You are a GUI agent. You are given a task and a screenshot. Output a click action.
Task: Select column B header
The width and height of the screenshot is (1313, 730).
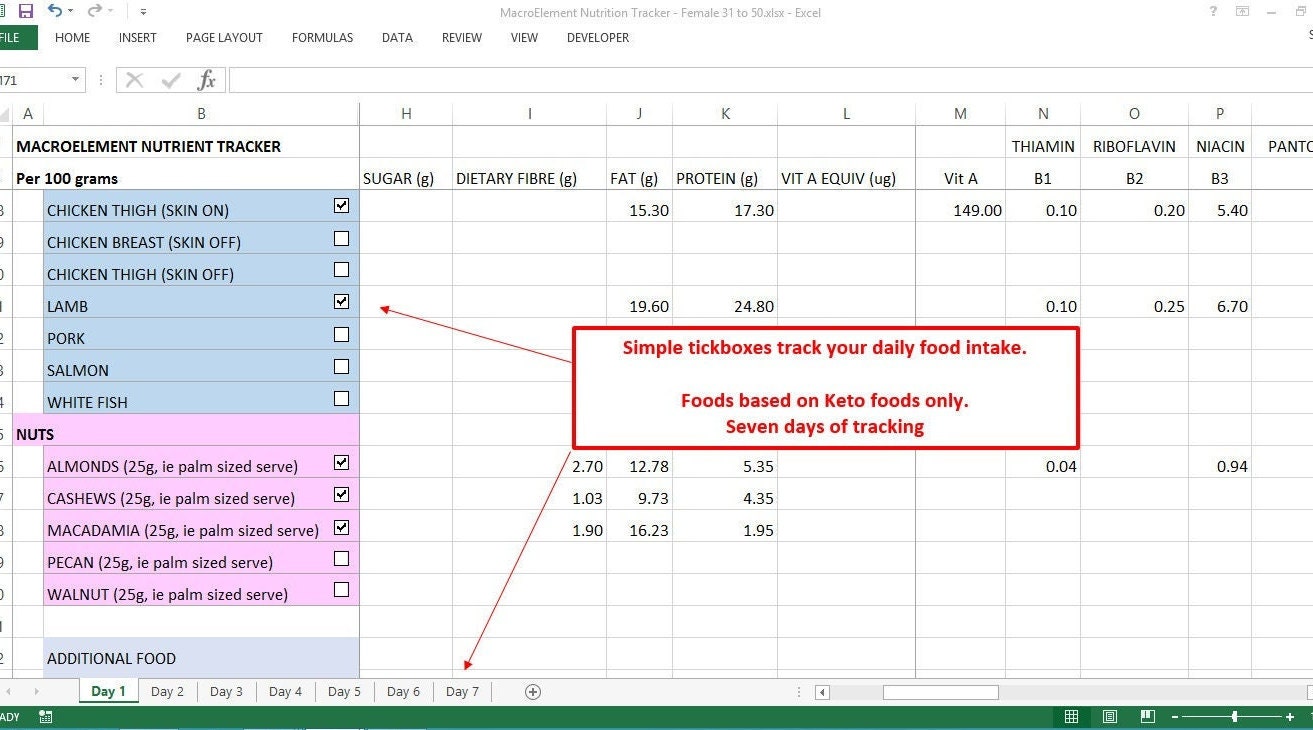(201, 114)
